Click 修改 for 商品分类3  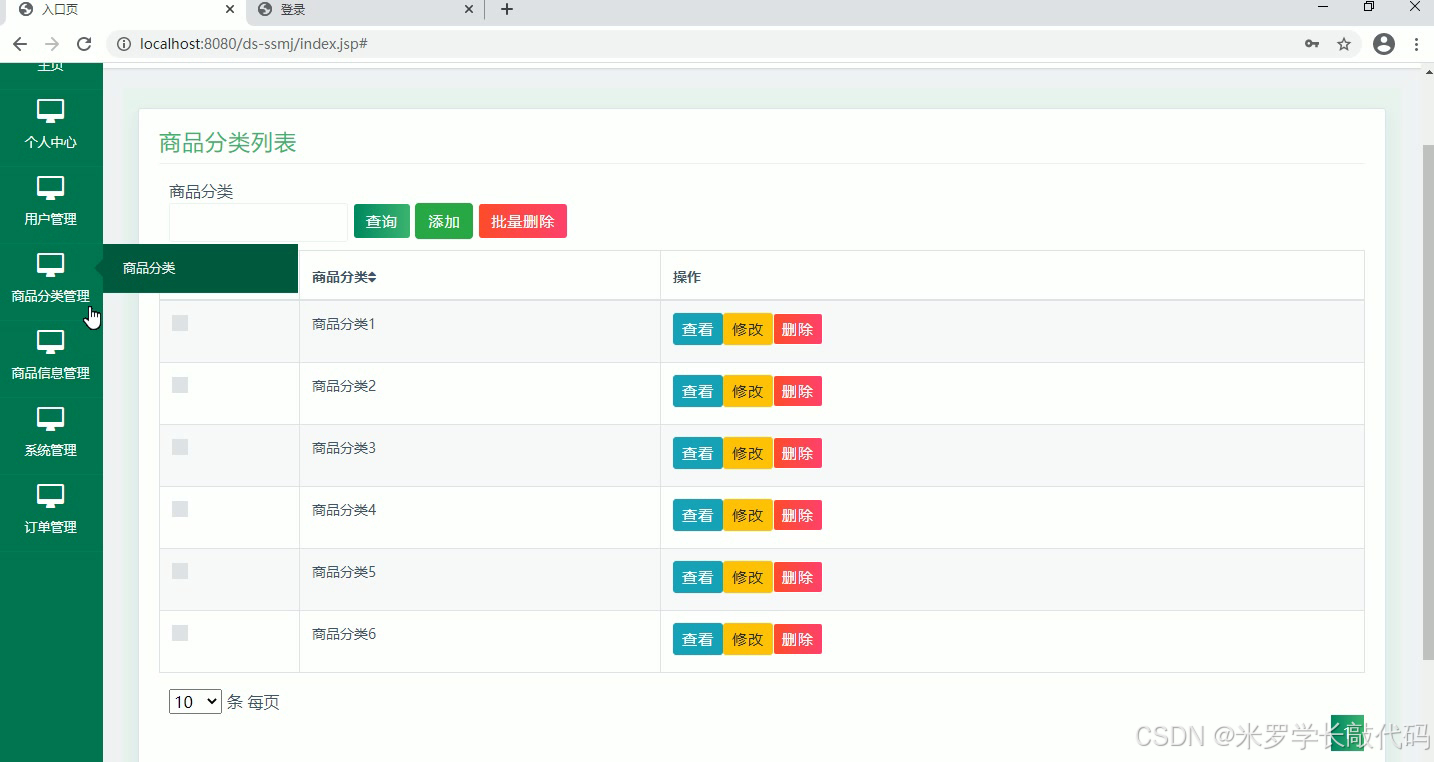(x=748, y=453)
